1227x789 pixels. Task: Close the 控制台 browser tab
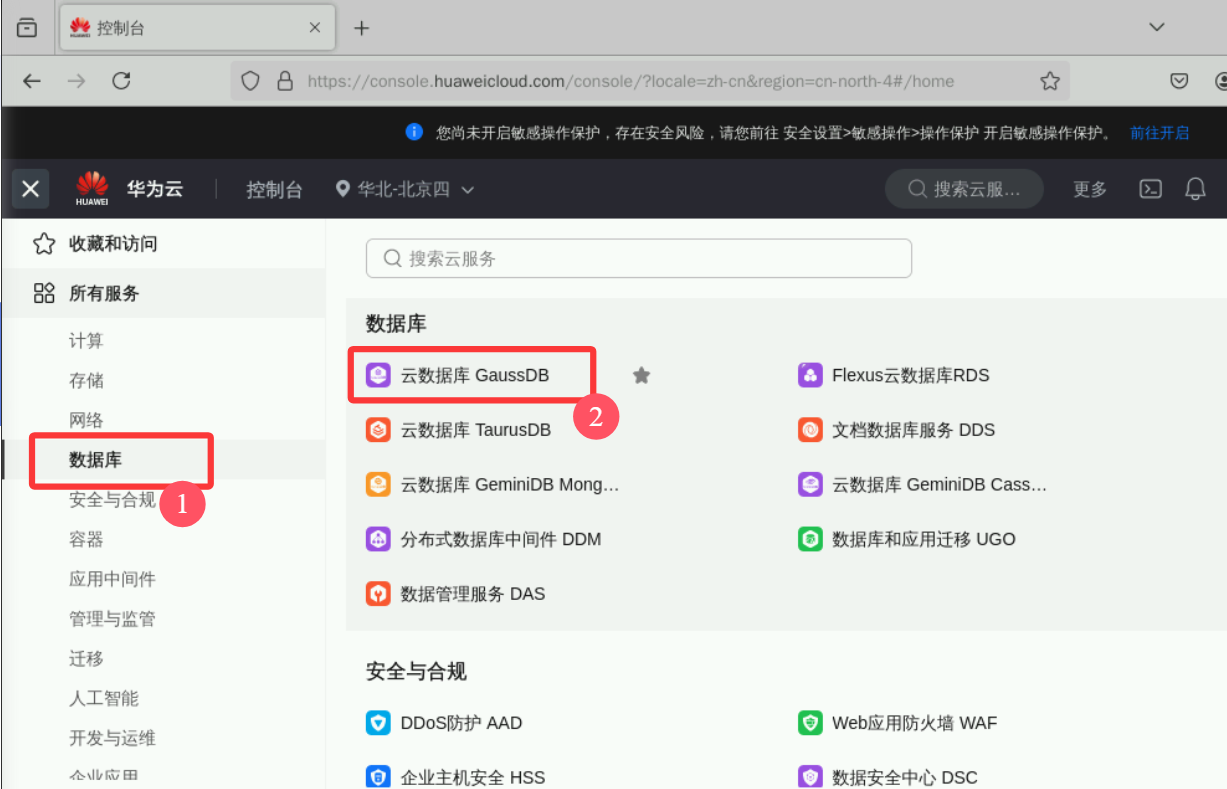click(x=314, y=28)
